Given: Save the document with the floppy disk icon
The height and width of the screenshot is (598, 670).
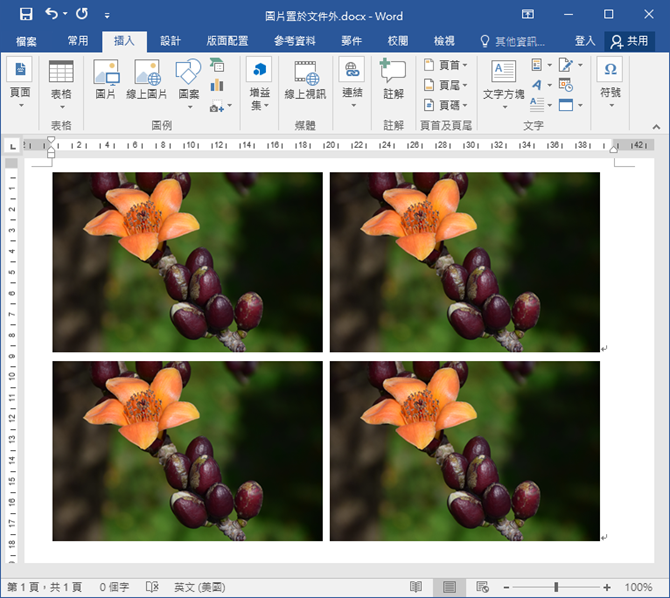Looking at the screenshot, I should [x=26, y=15].
